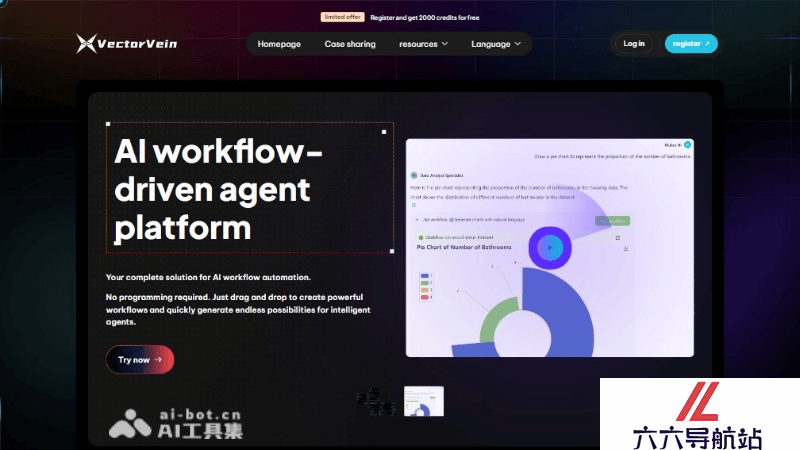Click the share icon in workflow record
The height and width of the screenshot is (450, 800).
(617, 237)
